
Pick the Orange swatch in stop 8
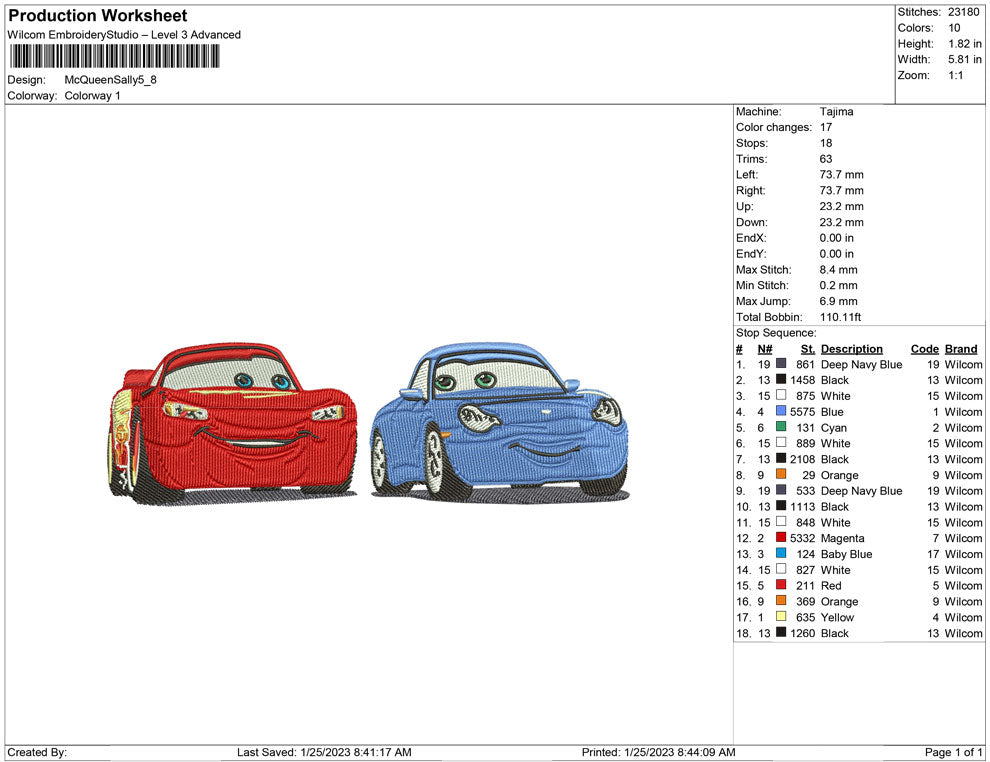[781, 475]
